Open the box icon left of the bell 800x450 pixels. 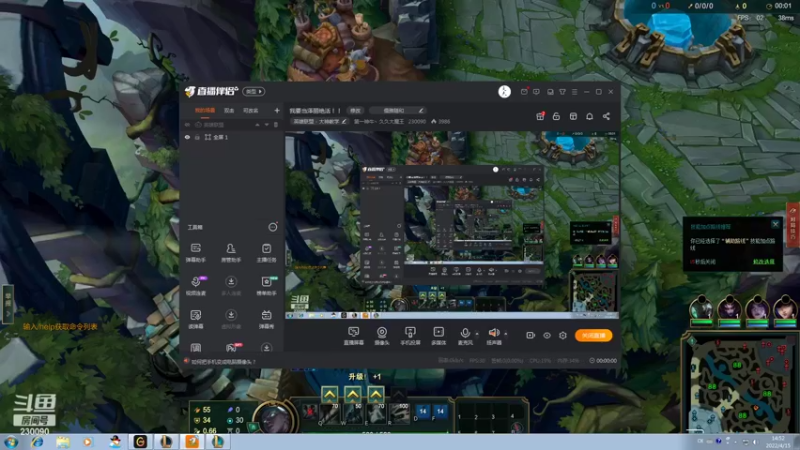[x=573, y=116]
